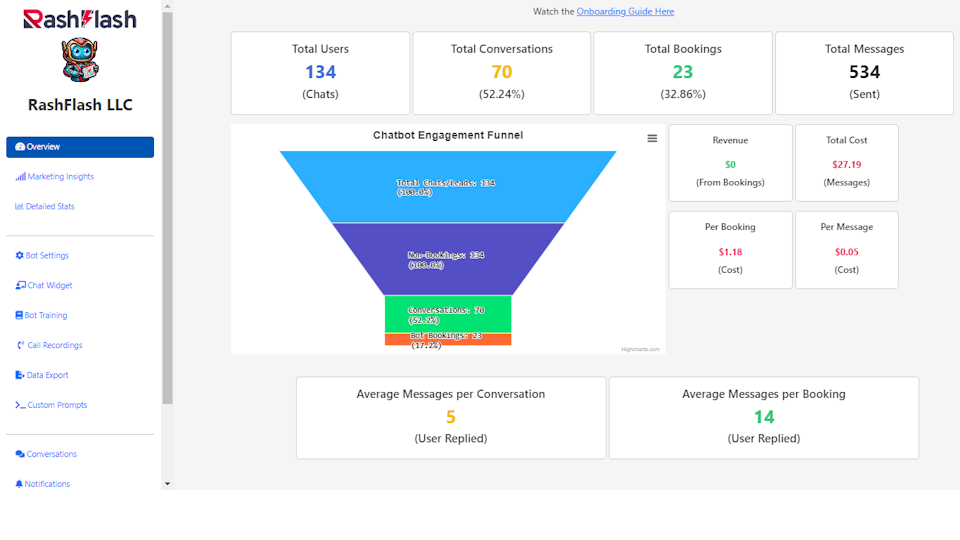Open the funnel chart hamburger menu
The height and width of the screenshot is (540, 960).
pyautogui.click(x=652, y=139)
